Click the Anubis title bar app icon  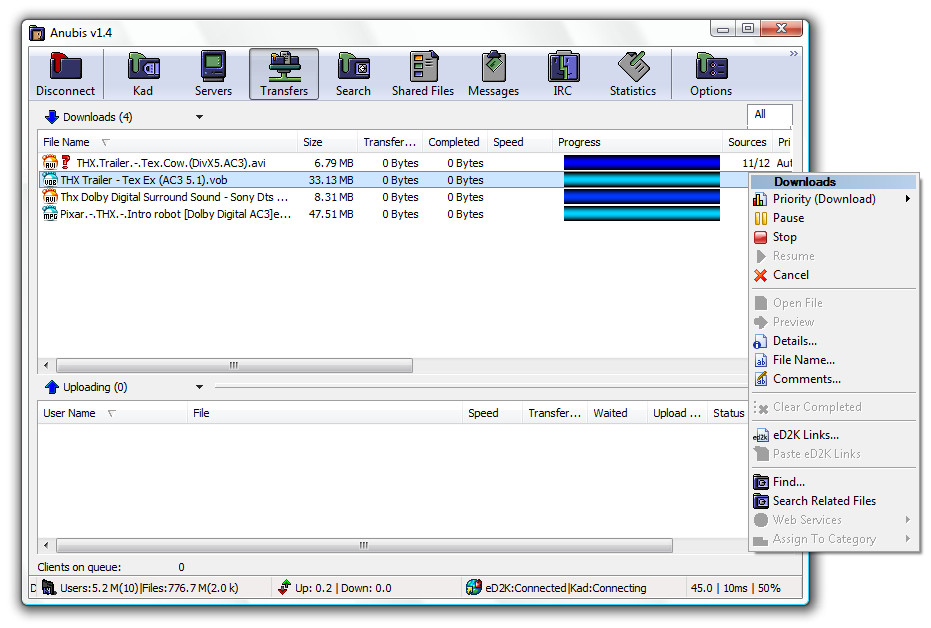[x=37, y=33]
